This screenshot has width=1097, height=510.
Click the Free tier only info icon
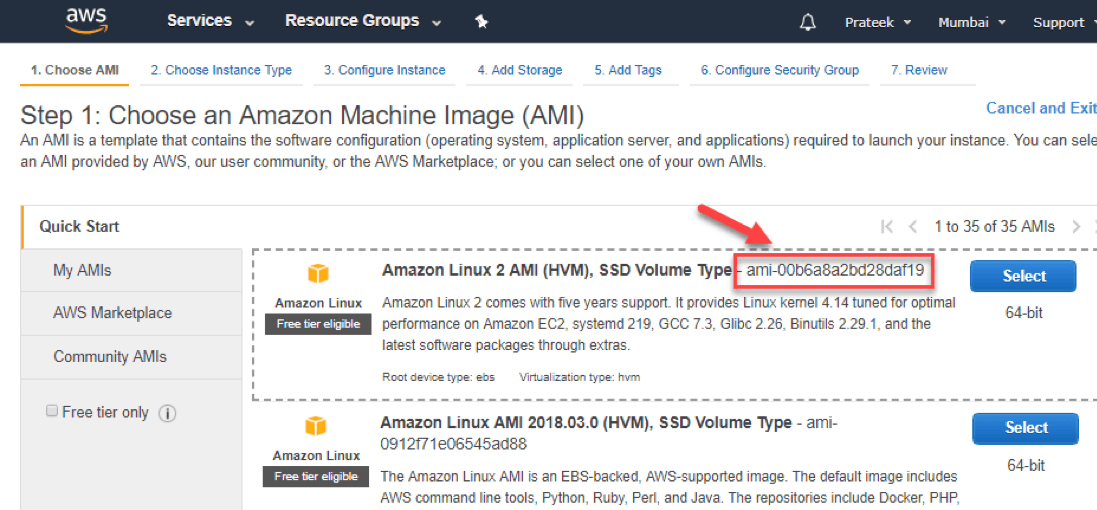pyautogui.click(x=167, y=413)
